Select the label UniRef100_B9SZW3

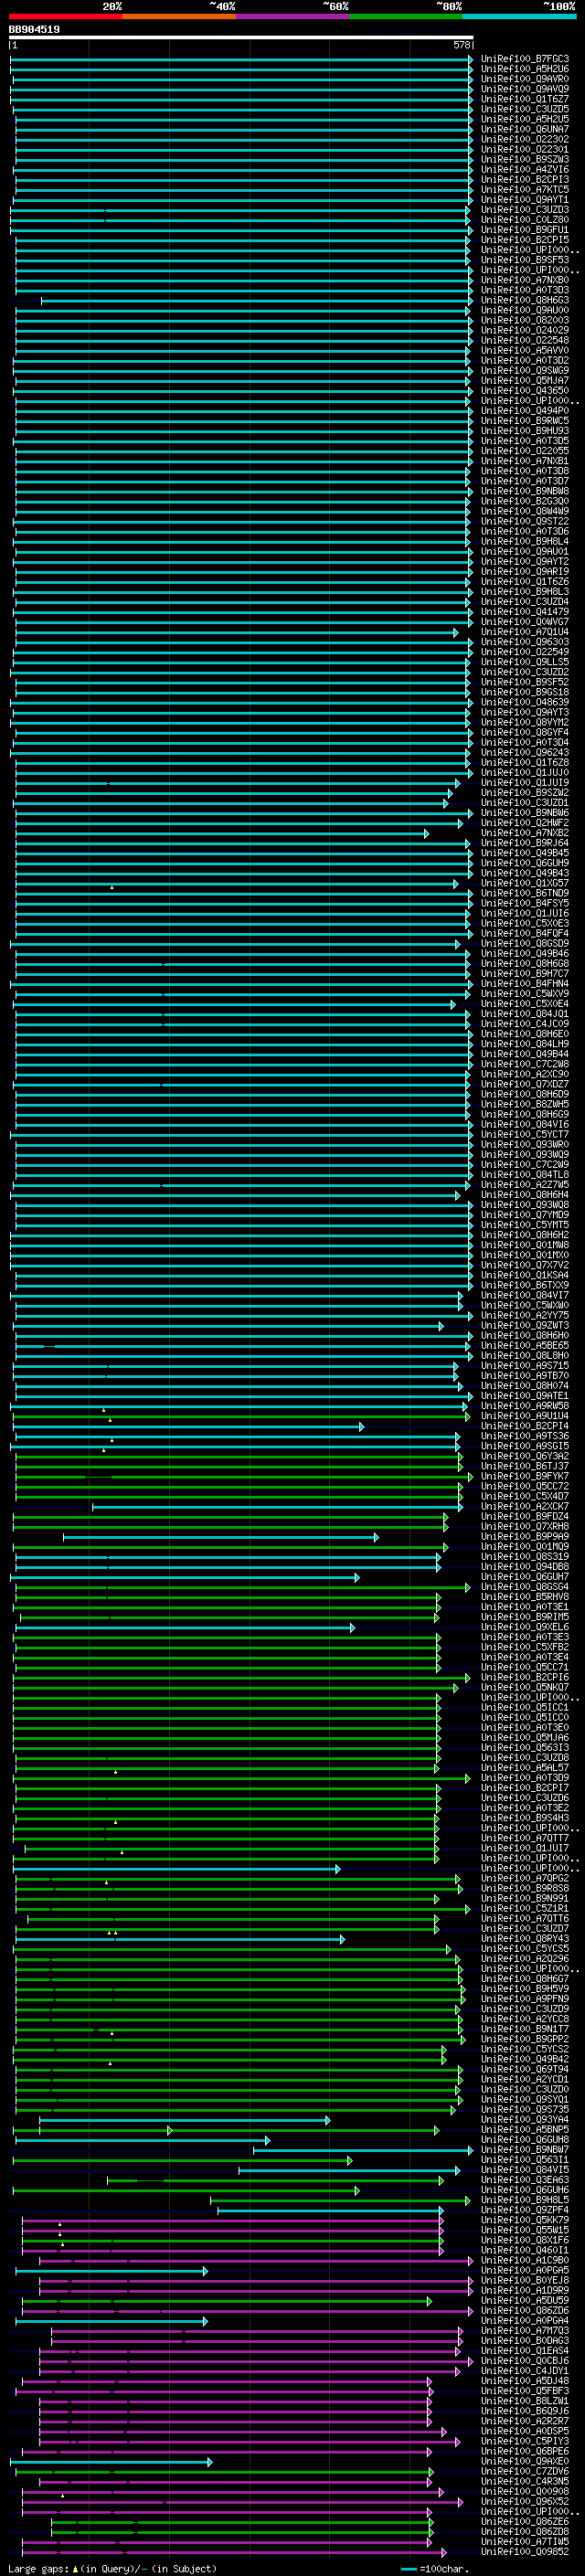(524, 159)
